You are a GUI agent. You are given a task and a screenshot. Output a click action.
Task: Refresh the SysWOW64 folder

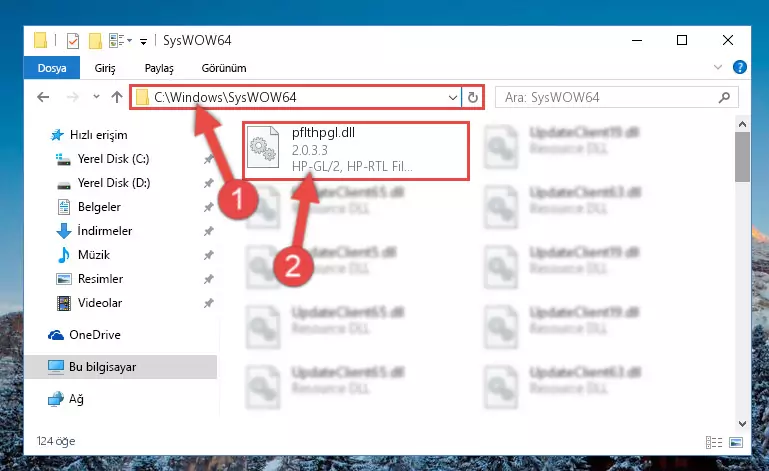point(473,98)
